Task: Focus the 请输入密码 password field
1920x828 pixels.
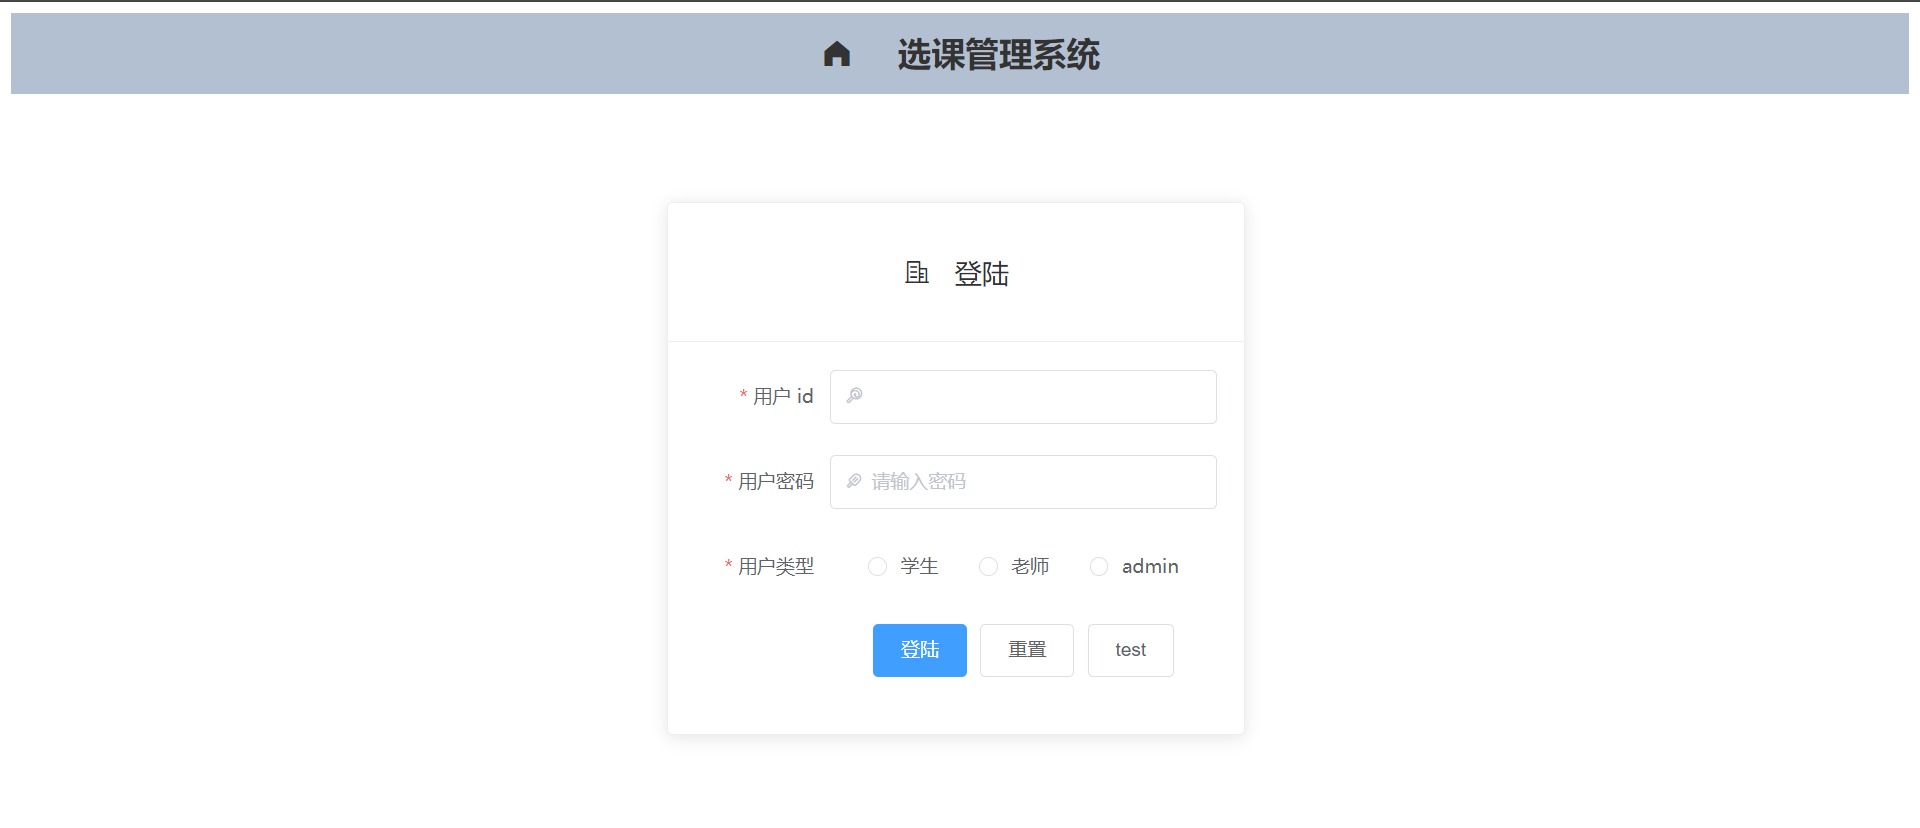Action: coord(1023,482)
